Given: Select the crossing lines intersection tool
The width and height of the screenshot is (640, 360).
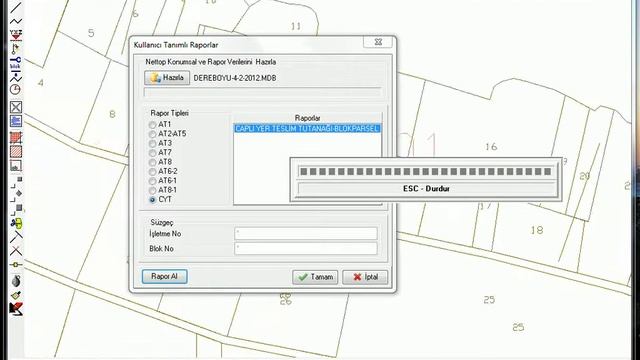Looking at the screenshot, I should (16, 251).
